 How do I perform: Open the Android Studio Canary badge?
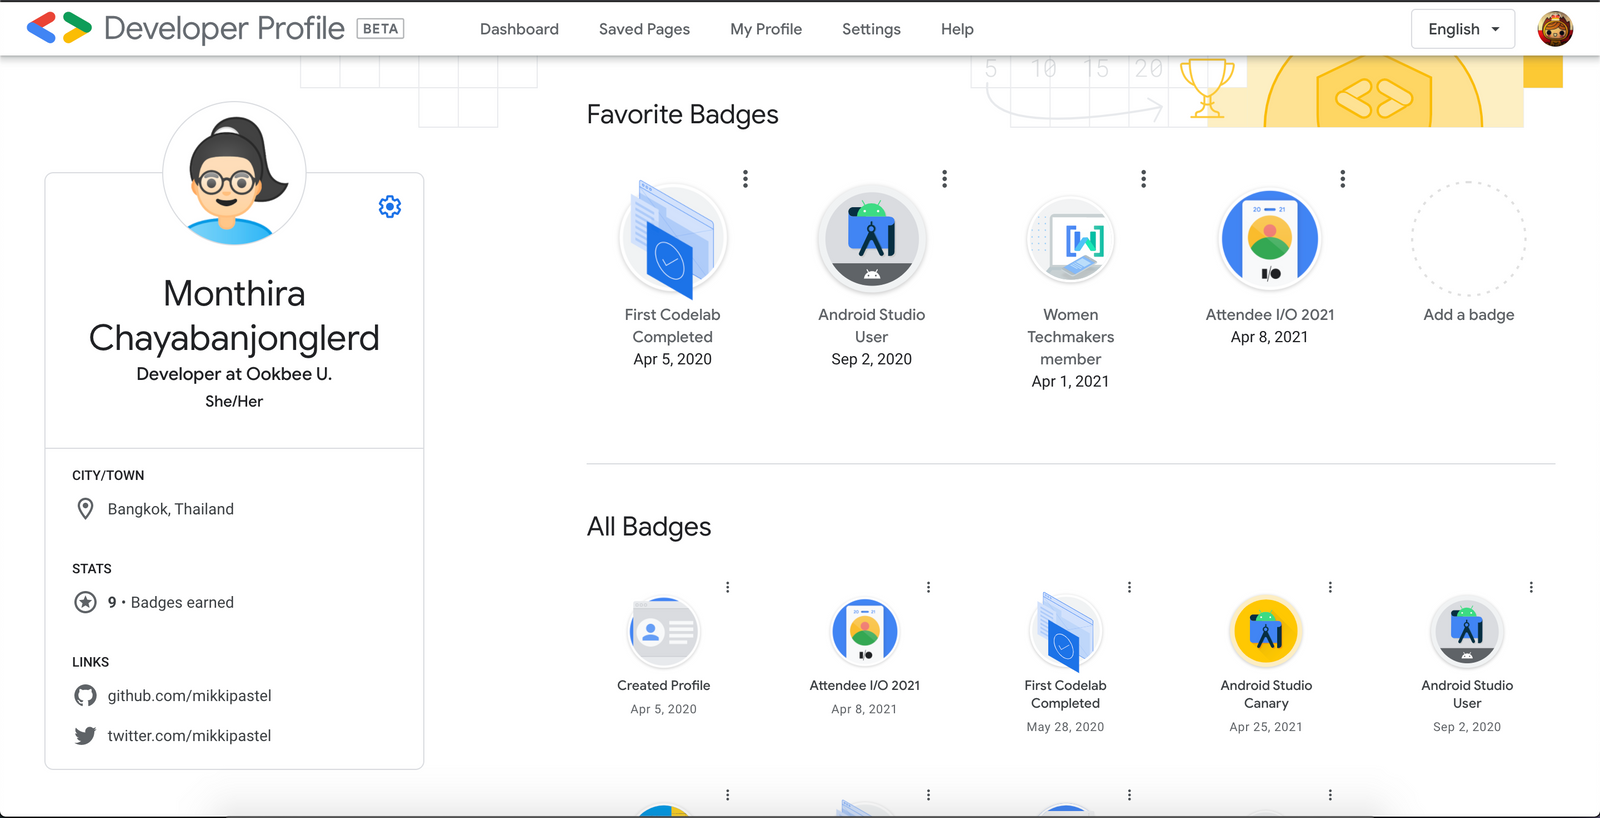click(x=1265, y=632)
